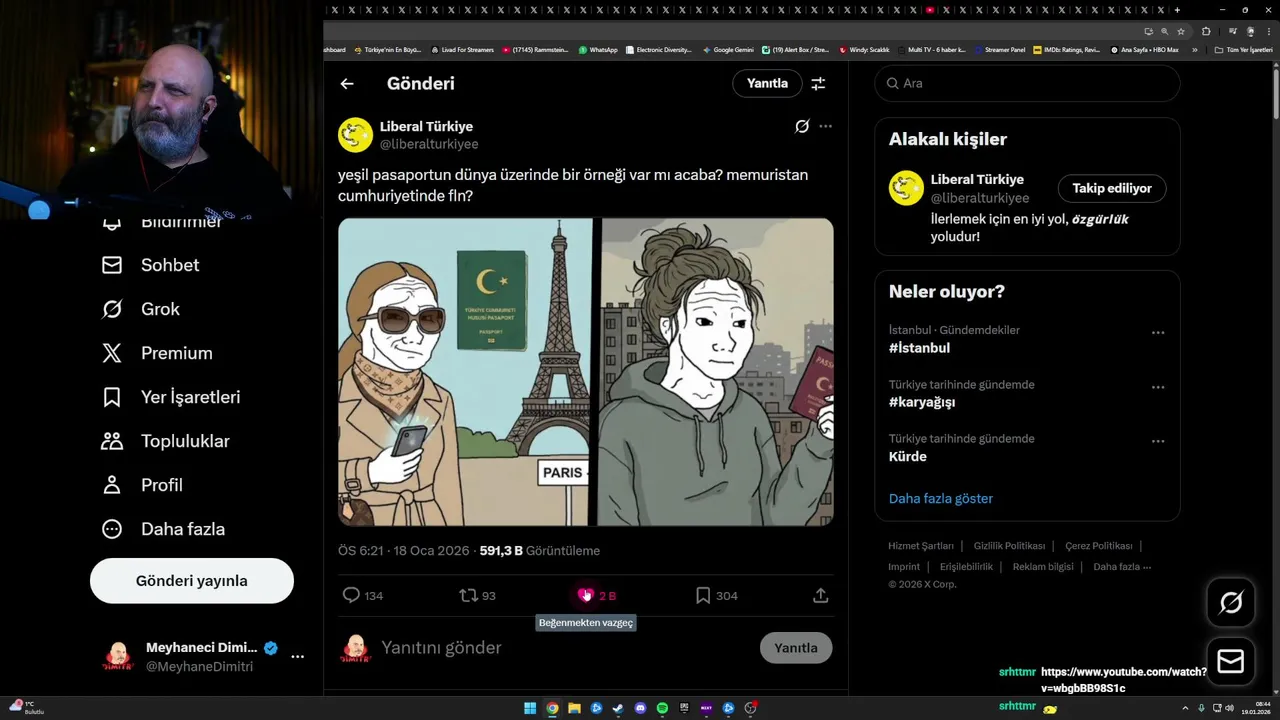Click the volume speaker icon in tray
1280x720 pixels.
pos(1229,708)
